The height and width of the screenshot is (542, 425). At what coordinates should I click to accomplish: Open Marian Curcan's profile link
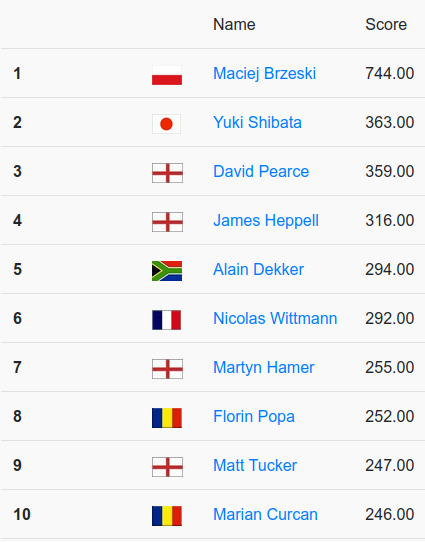[265, 514]
